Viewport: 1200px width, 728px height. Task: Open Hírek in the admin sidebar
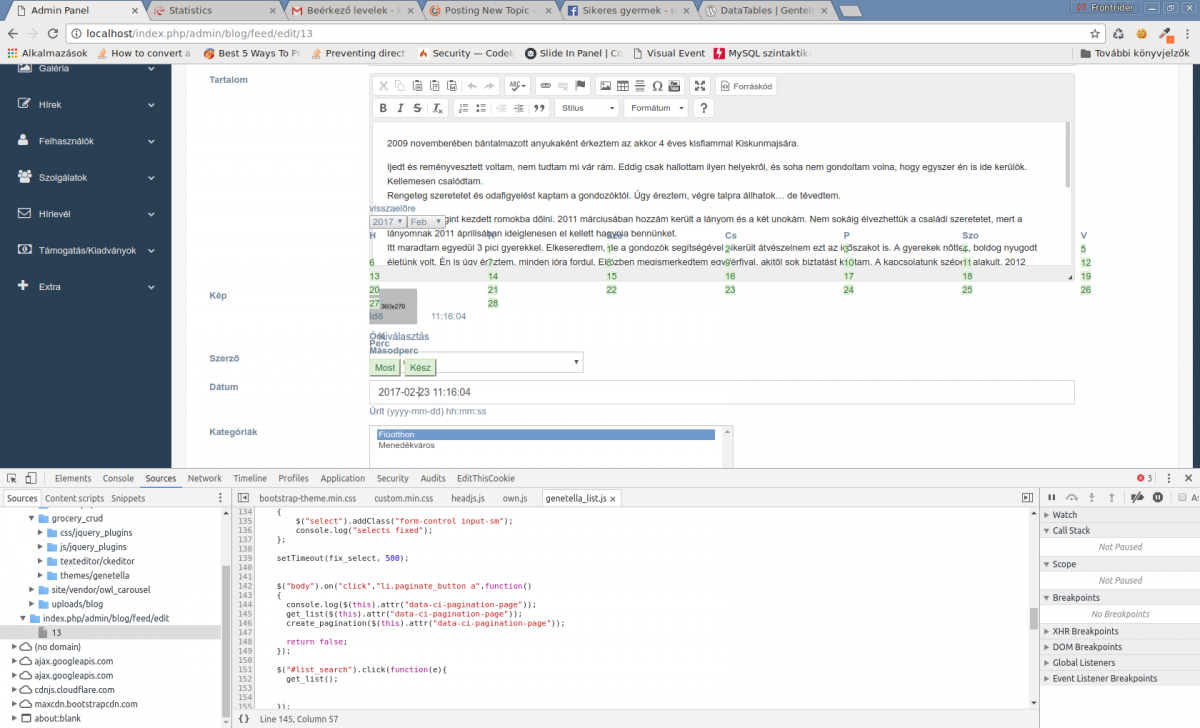[85, 103]
